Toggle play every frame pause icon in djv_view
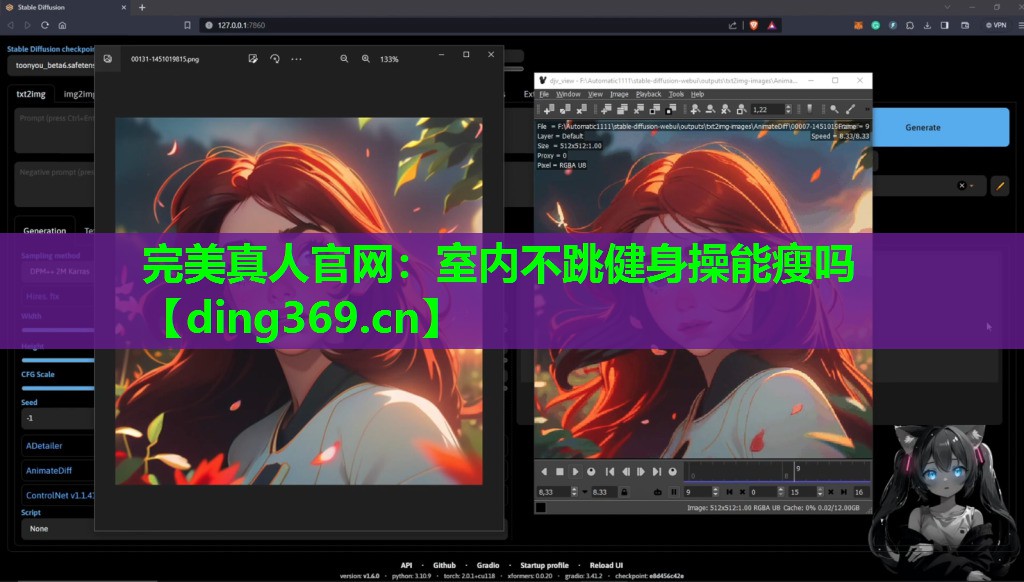 [x=674, y=492]
